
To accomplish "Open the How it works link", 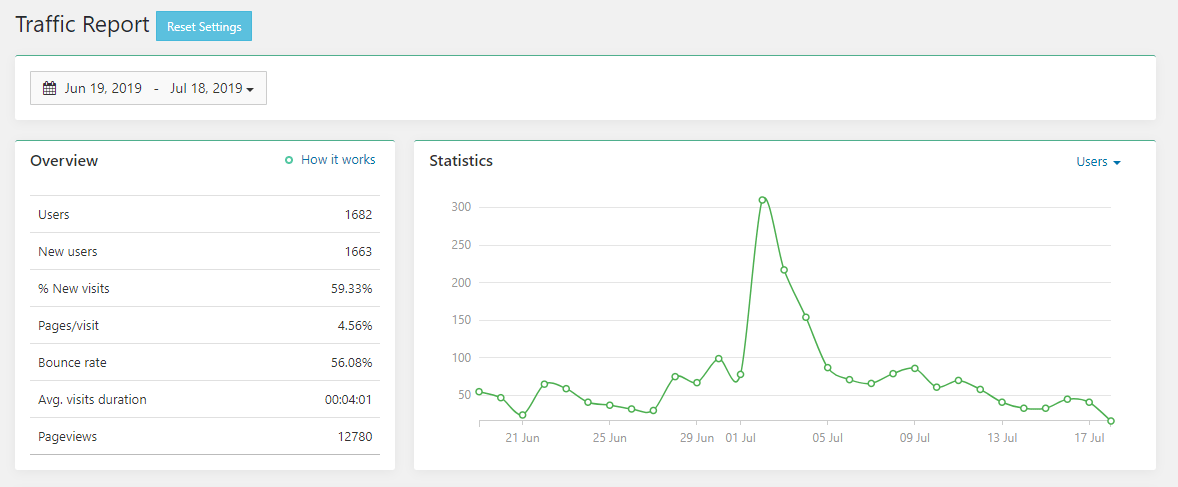I will 338,160.
